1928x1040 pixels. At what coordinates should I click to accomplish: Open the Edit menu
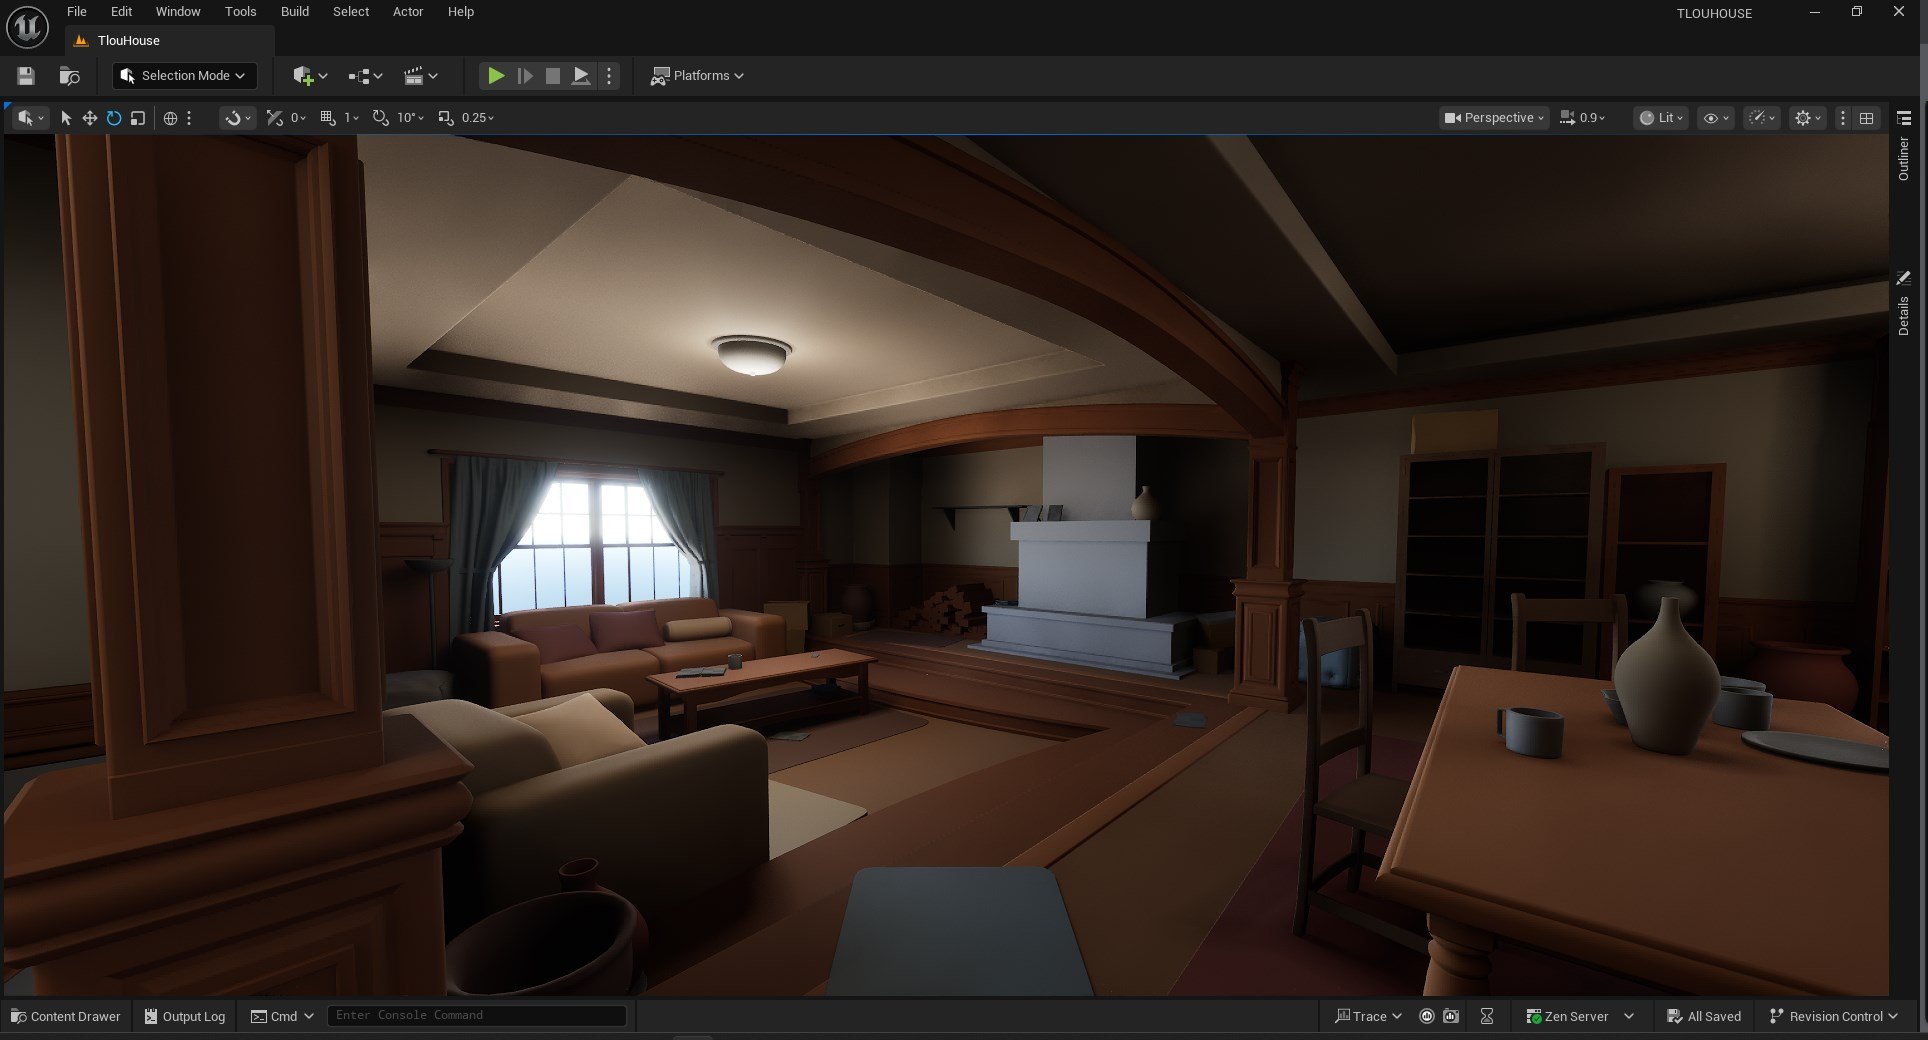click(121, 12)
